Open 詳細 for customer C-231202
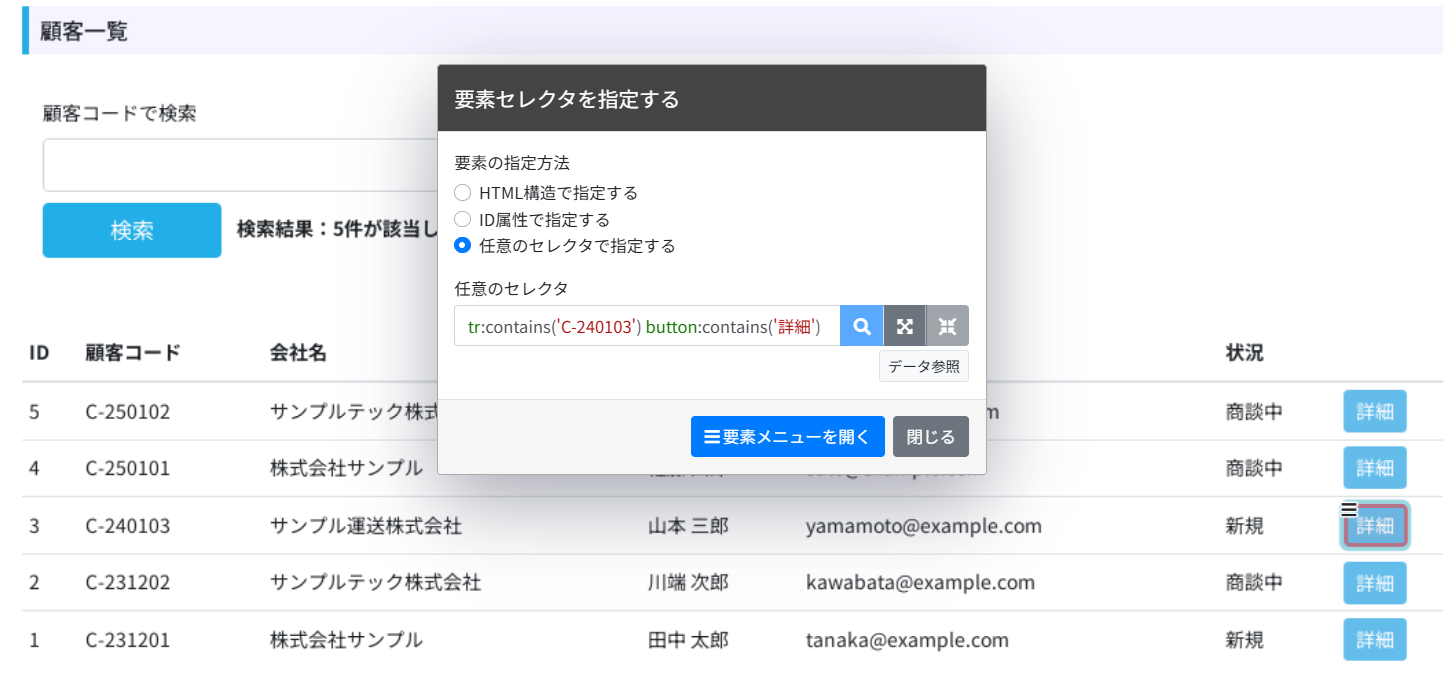1443x682 pixels. click(x=1375, y=583)
